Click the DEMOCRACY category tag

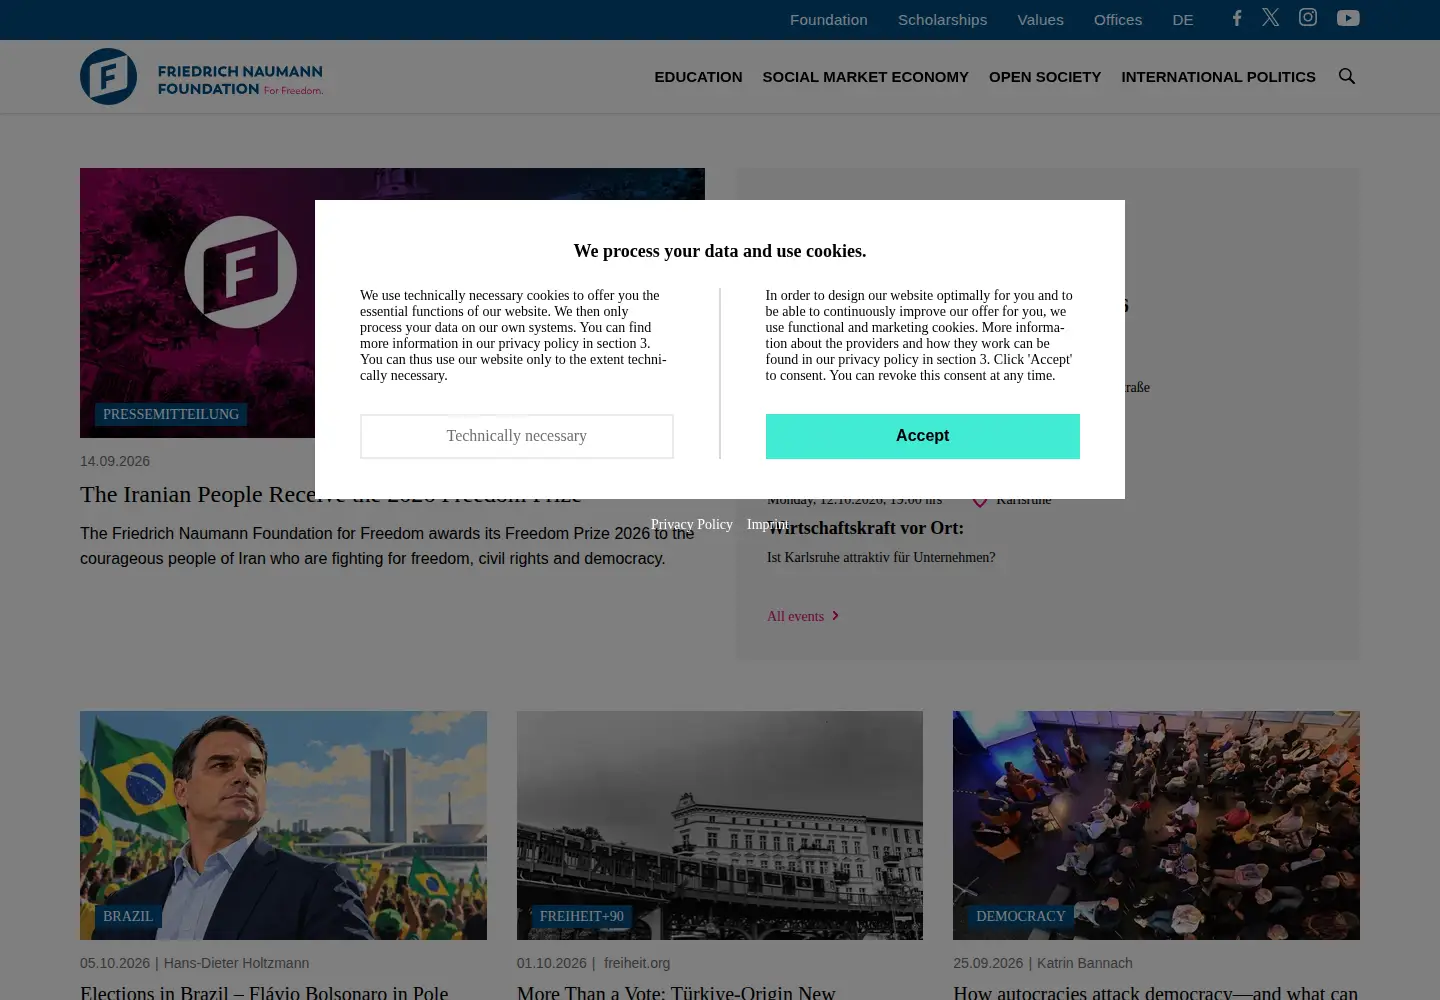coord(1021,916)
